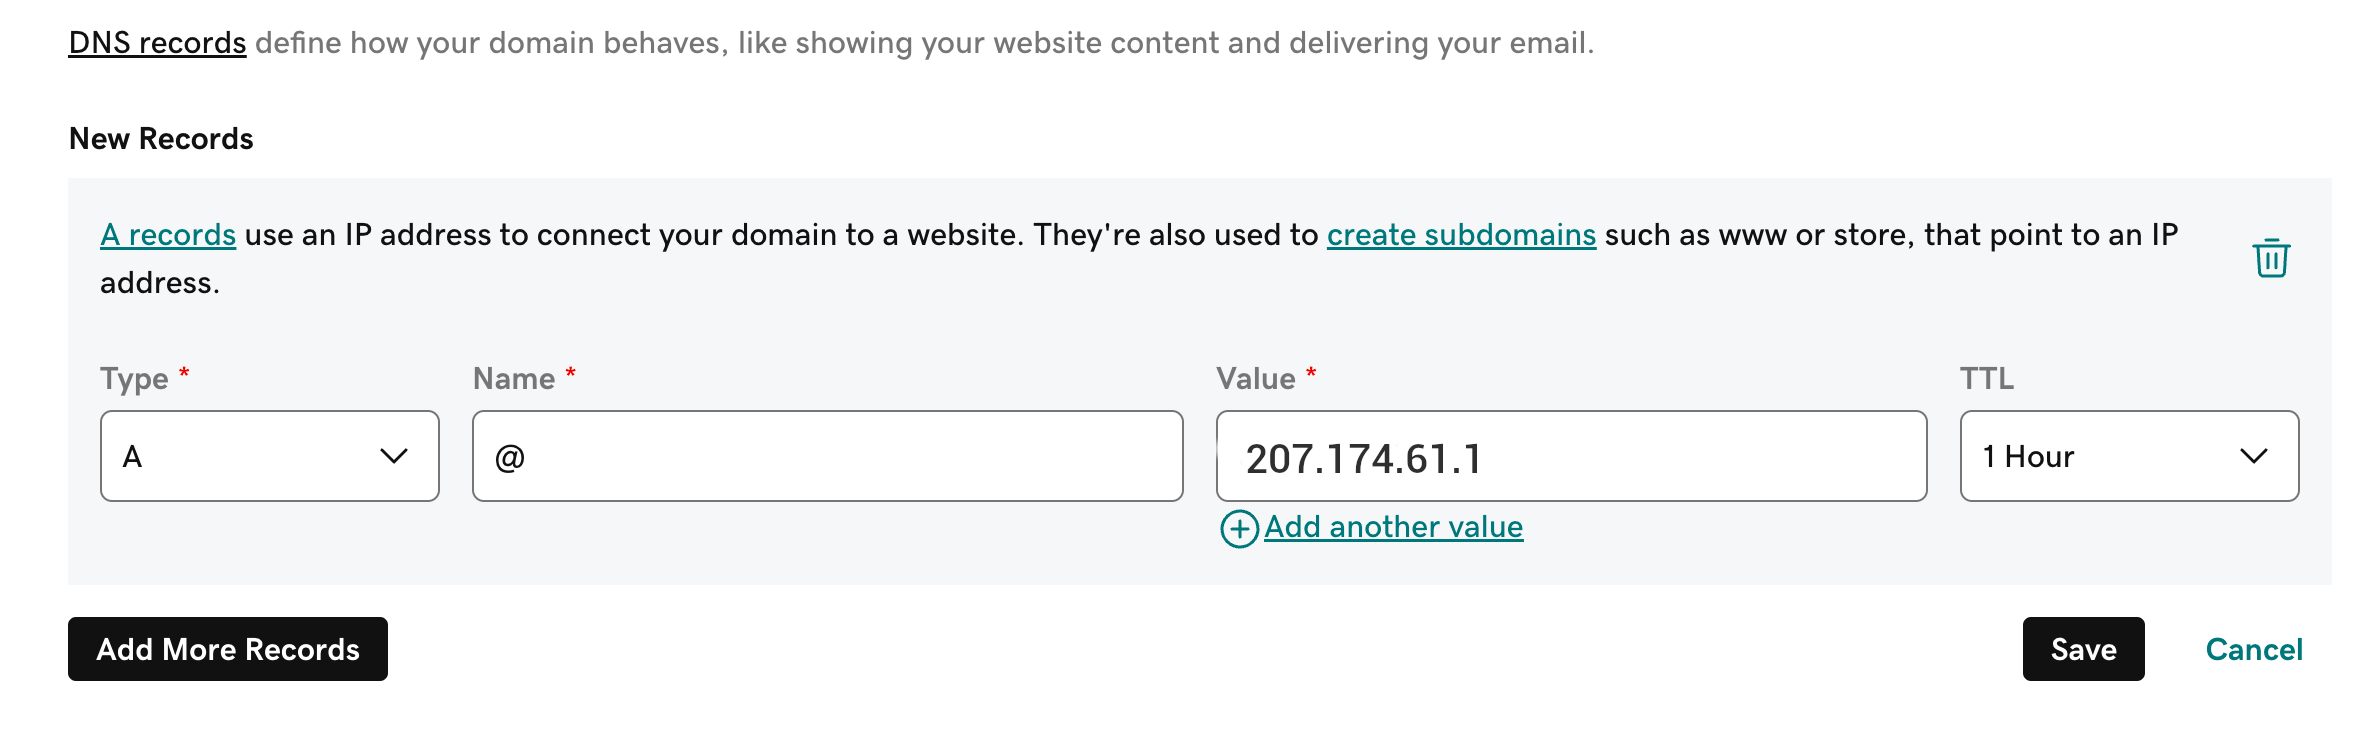The image size is (2368, 750).
Task: Open the create subdomains link
Action: tap(1461, 235)
